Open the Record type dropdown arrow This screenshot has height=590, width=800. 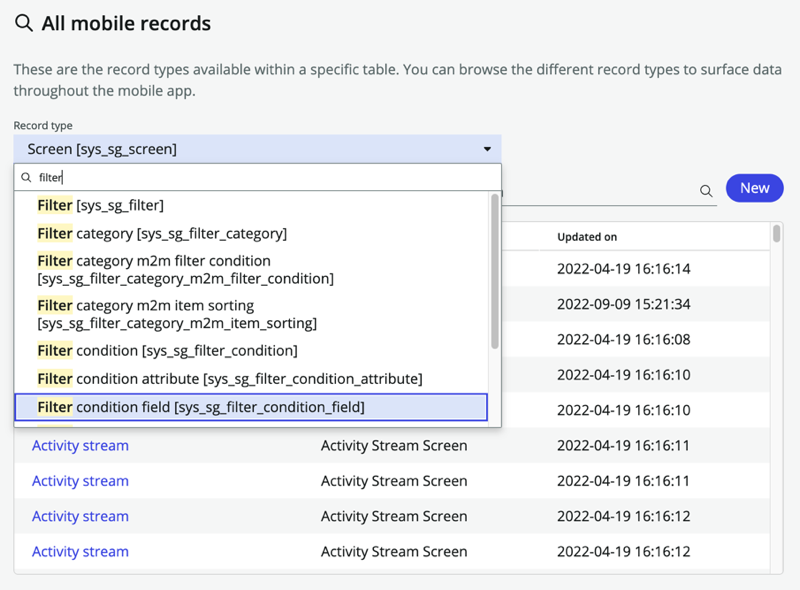[487, 149]
